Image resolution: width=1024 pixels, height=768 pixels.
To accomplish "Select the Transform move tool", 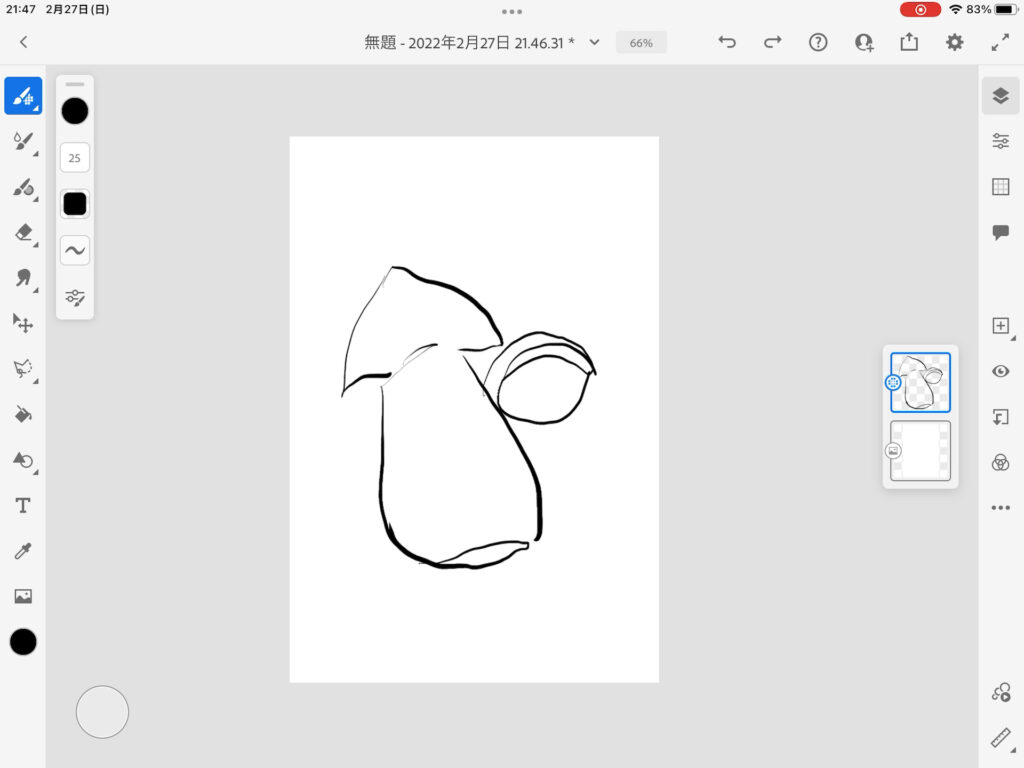I will coord(23,323).
